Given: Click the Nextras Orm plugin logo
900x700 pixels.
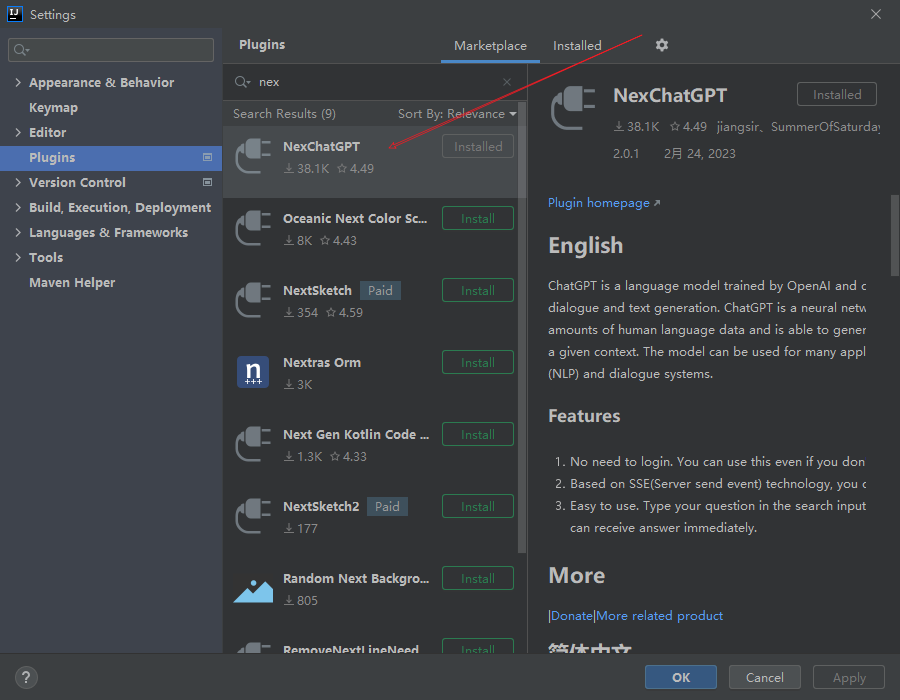Looking at the screenshot, I should pos(253,372).
